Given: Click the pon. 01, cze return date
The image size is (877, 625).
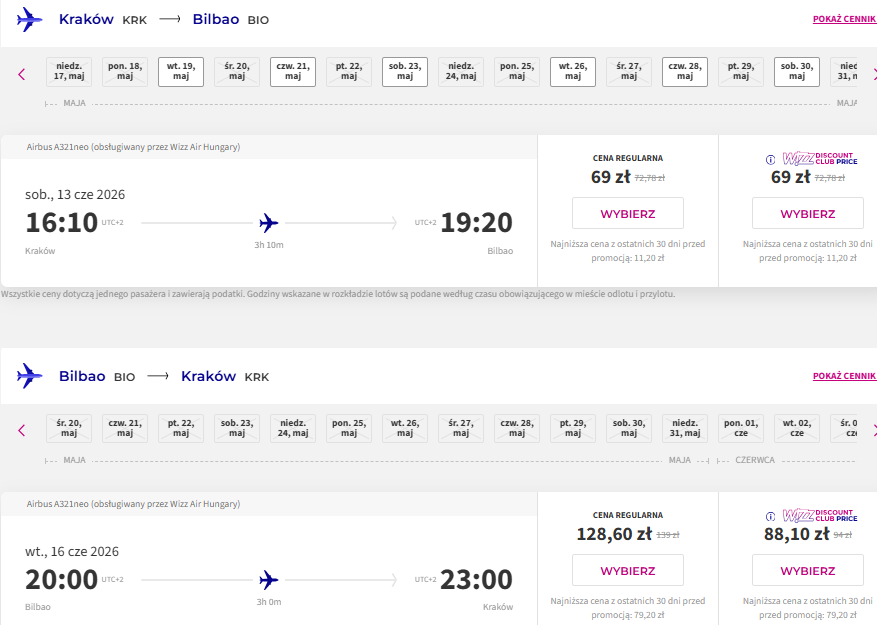Looking at the screenshot, I should tap(741, 429).
